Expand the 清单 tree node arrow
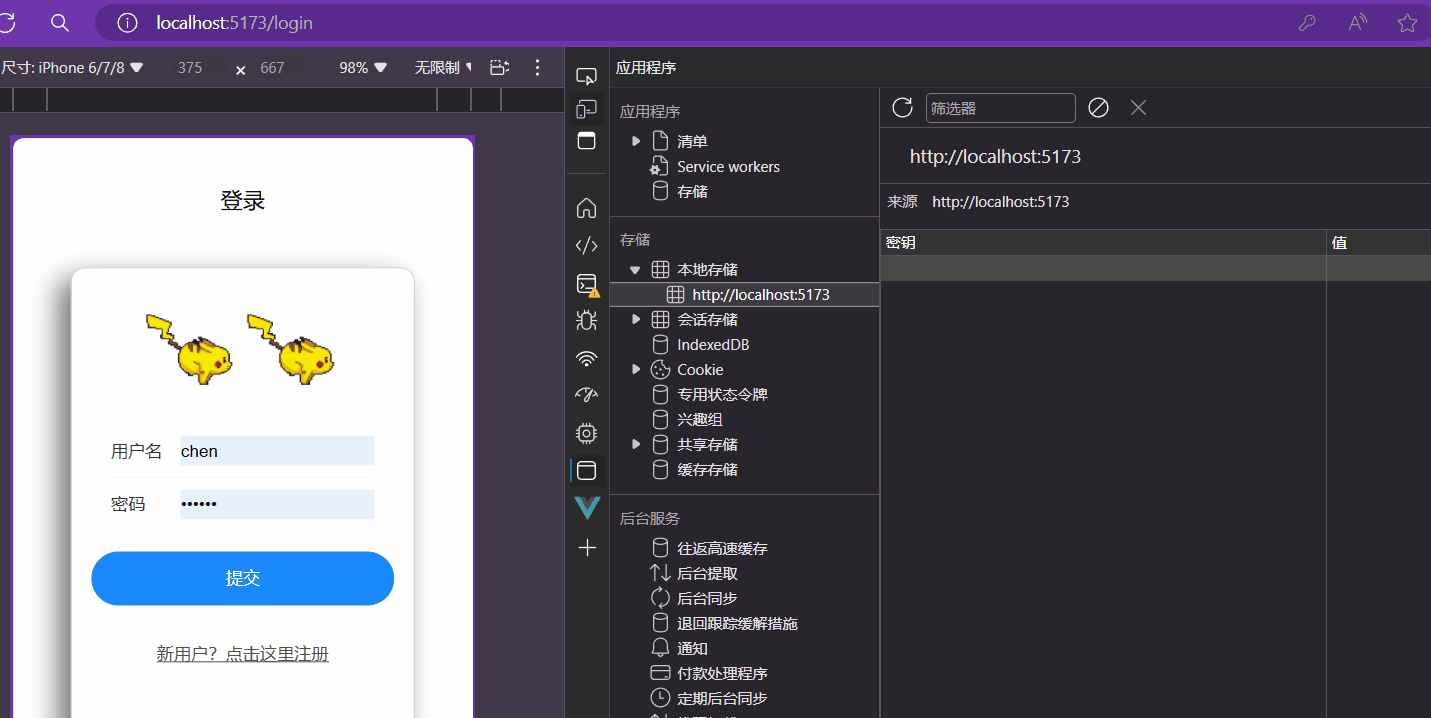The width and height of the screenshot is (1431, 718). (x=636, y=141)
